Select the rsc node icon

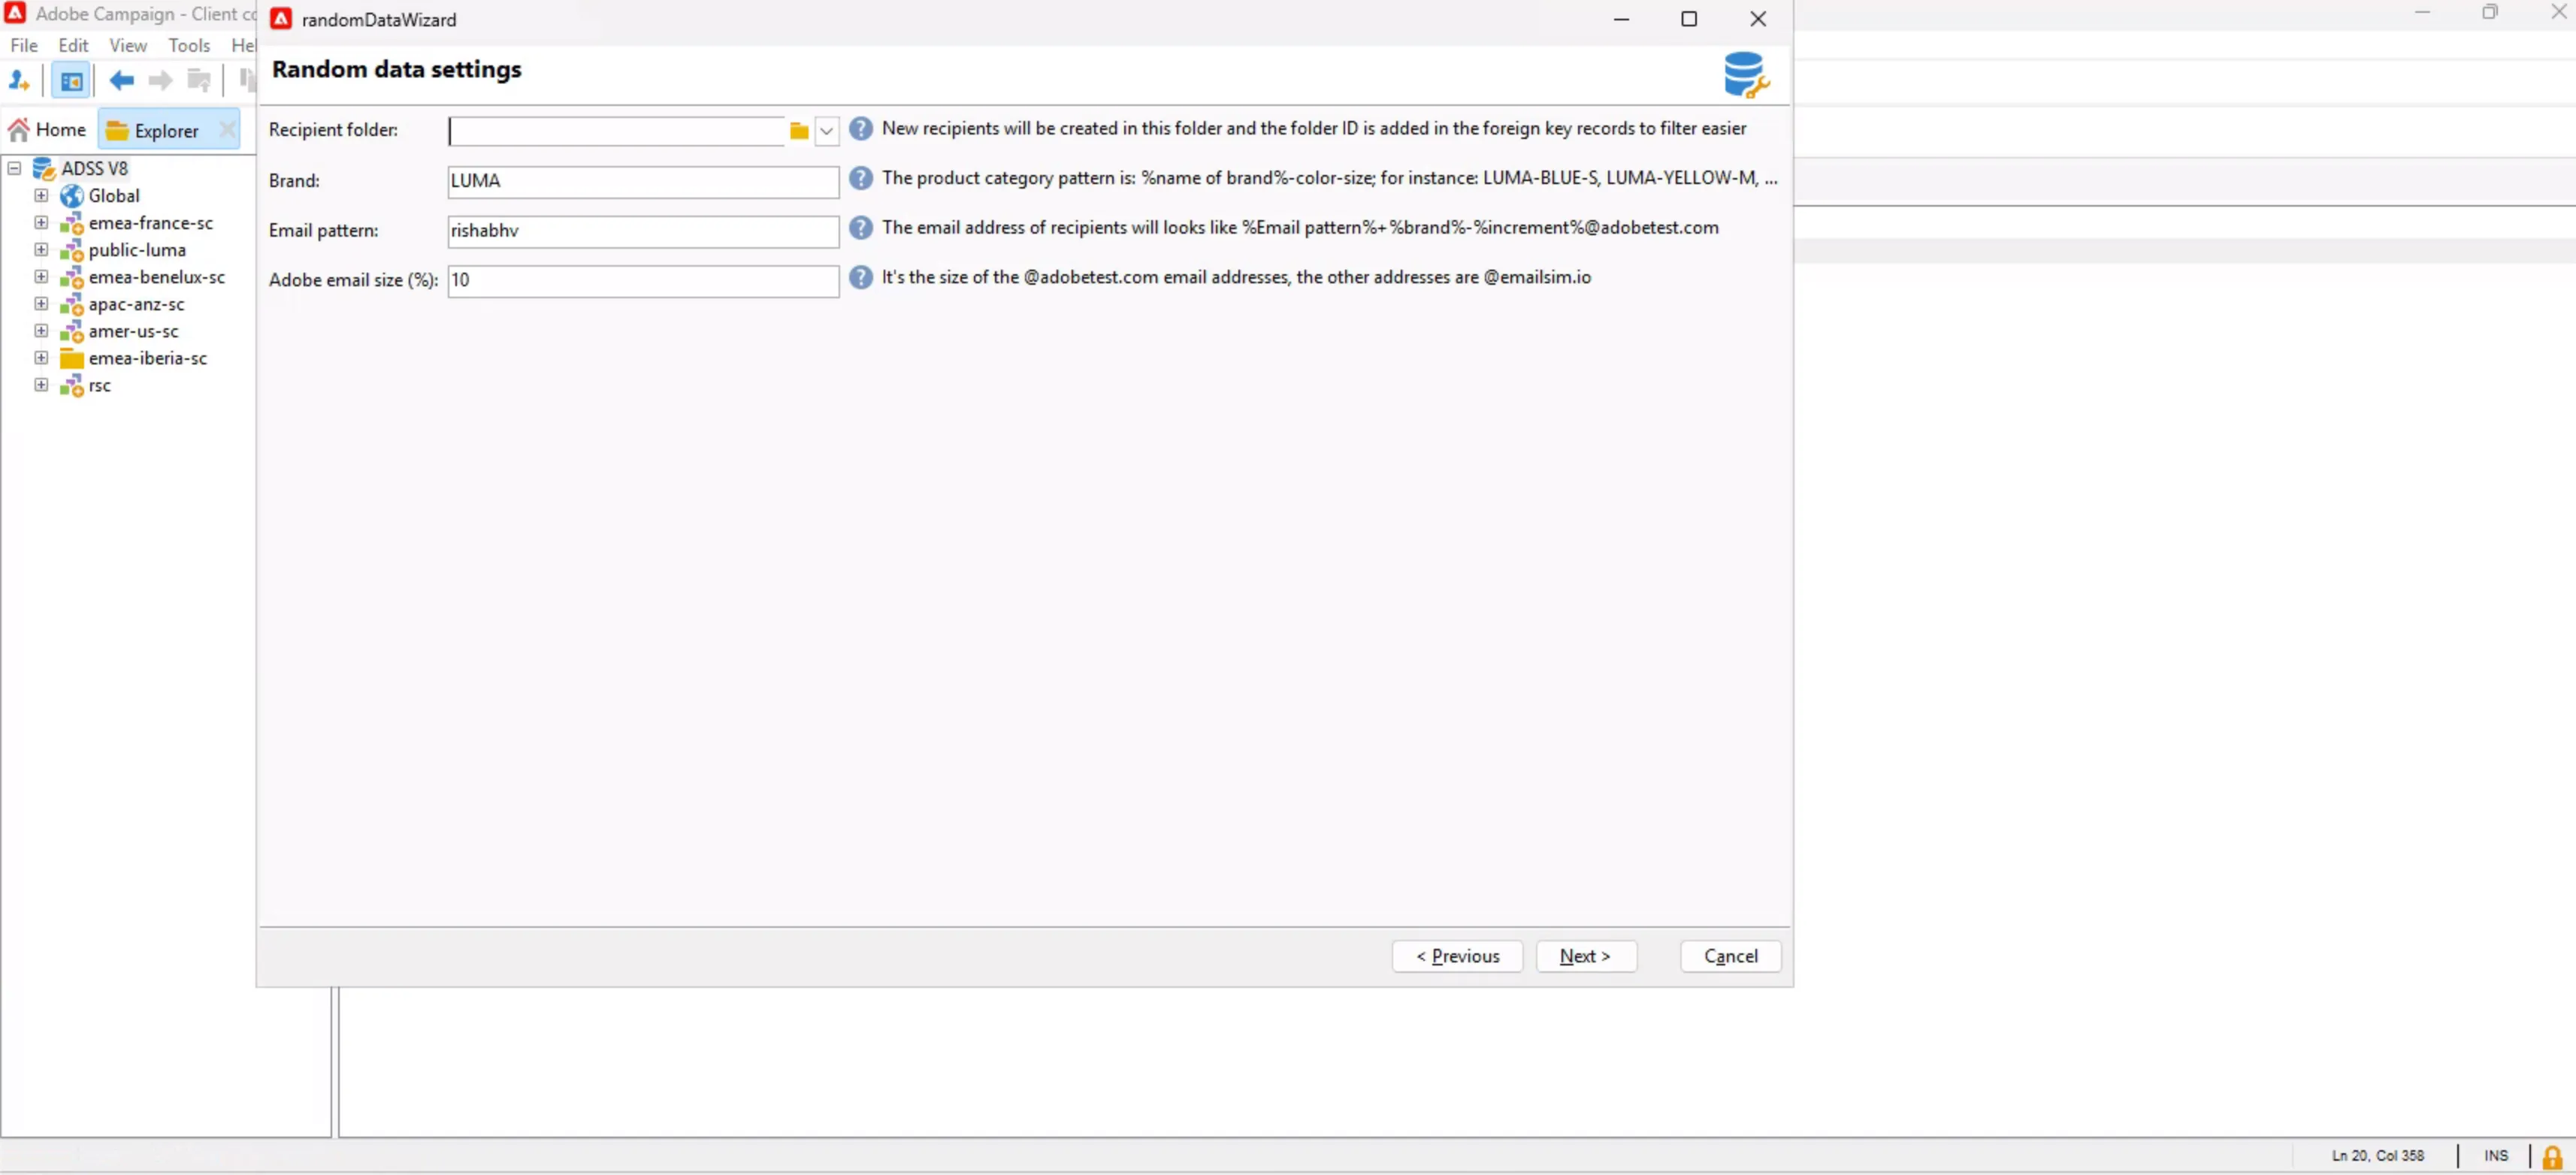click(71, 385)
